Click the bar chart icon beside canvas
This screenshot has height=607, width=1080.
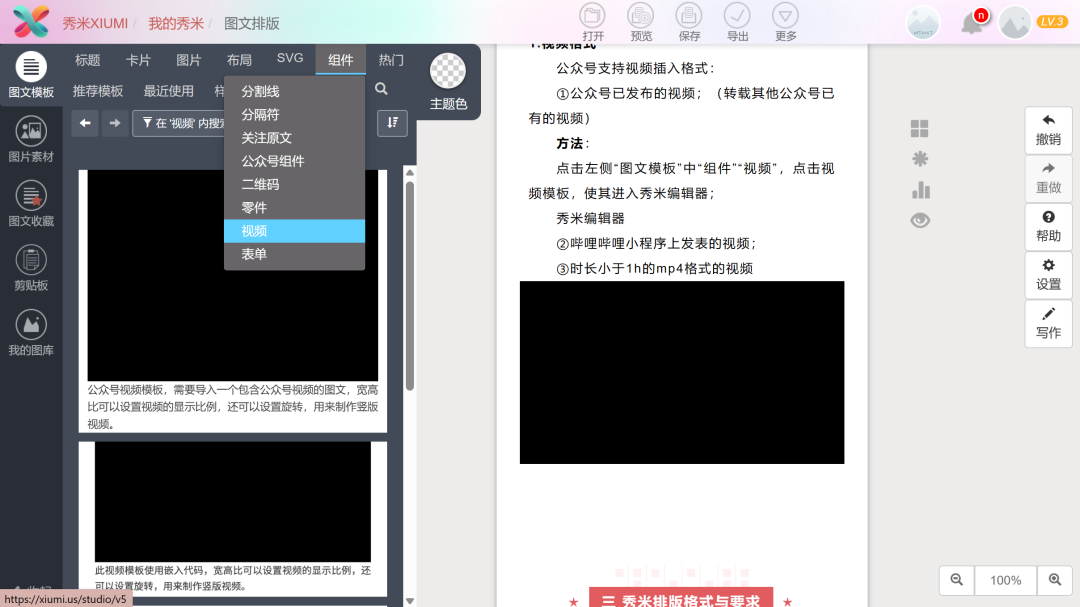coord(920,189)
